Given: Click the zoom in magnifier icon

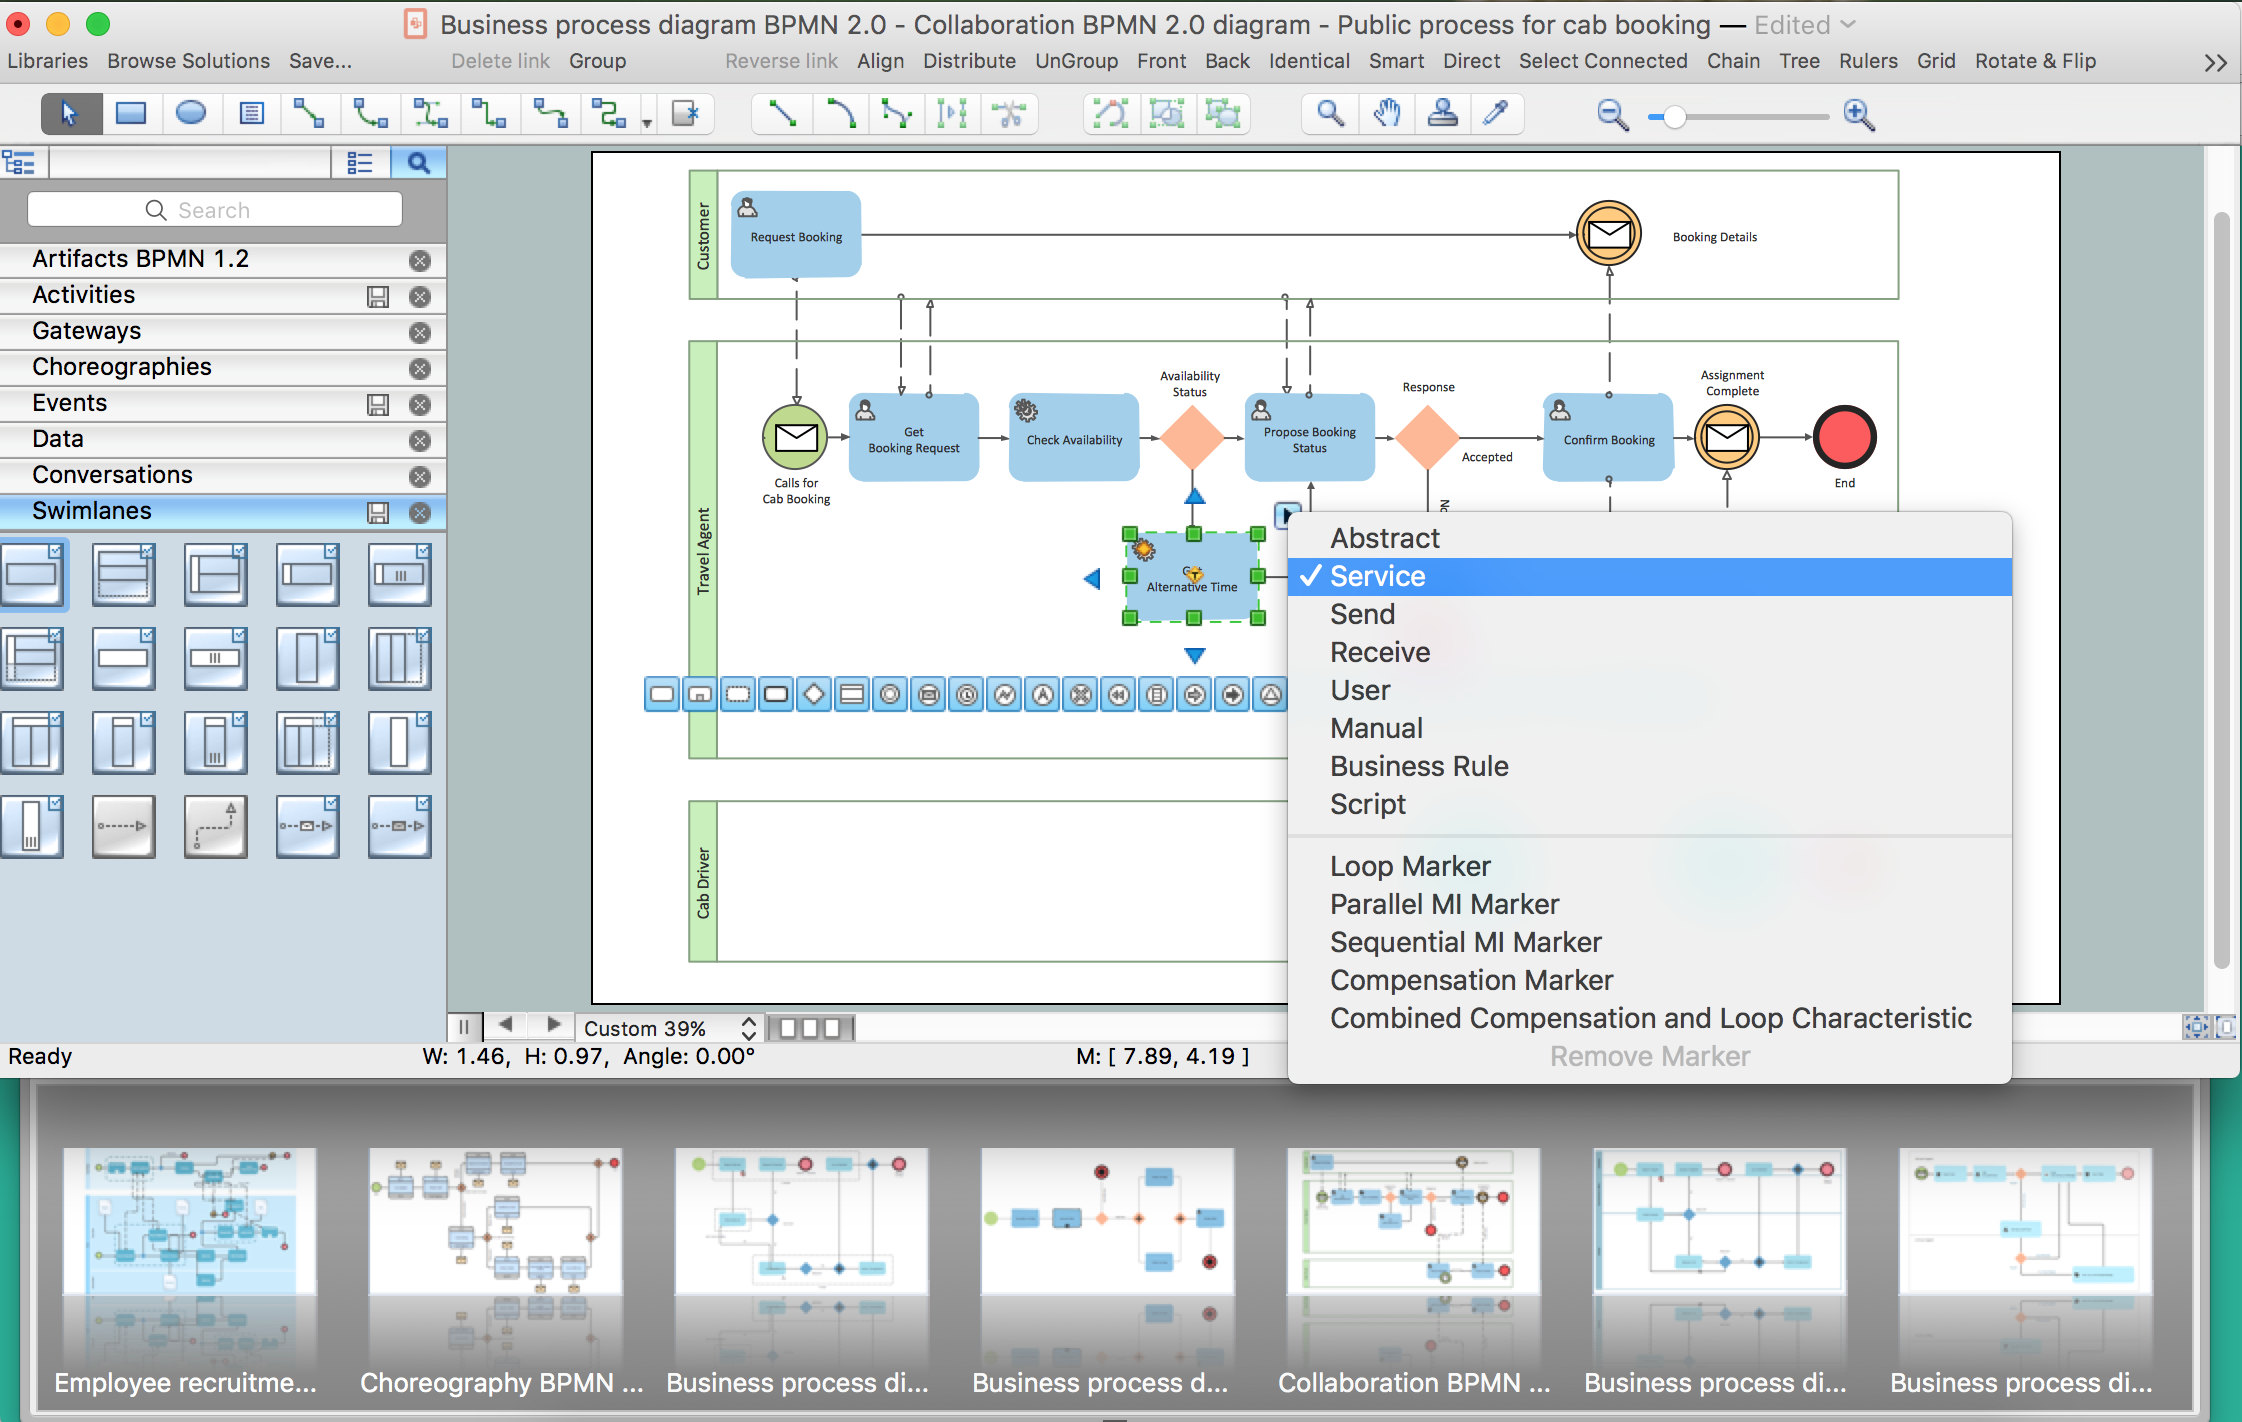Looking at the screenshot, I should click(x=1858, y=116).
